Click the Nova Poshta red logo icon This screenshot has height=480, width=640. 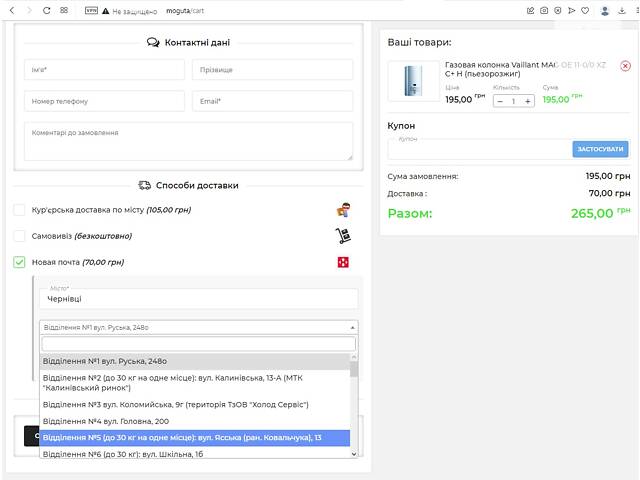pyautogui.click(x=343, y=262)
